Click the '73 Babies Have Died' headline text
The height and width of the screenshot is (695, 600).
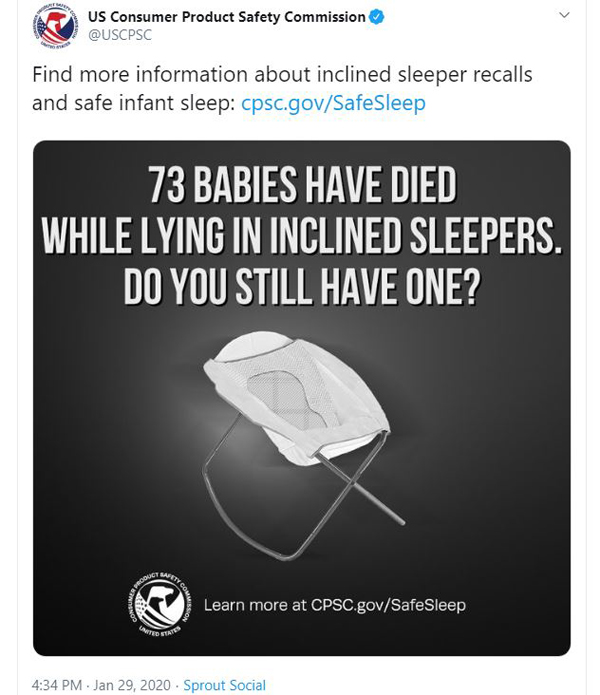(303, 185)
